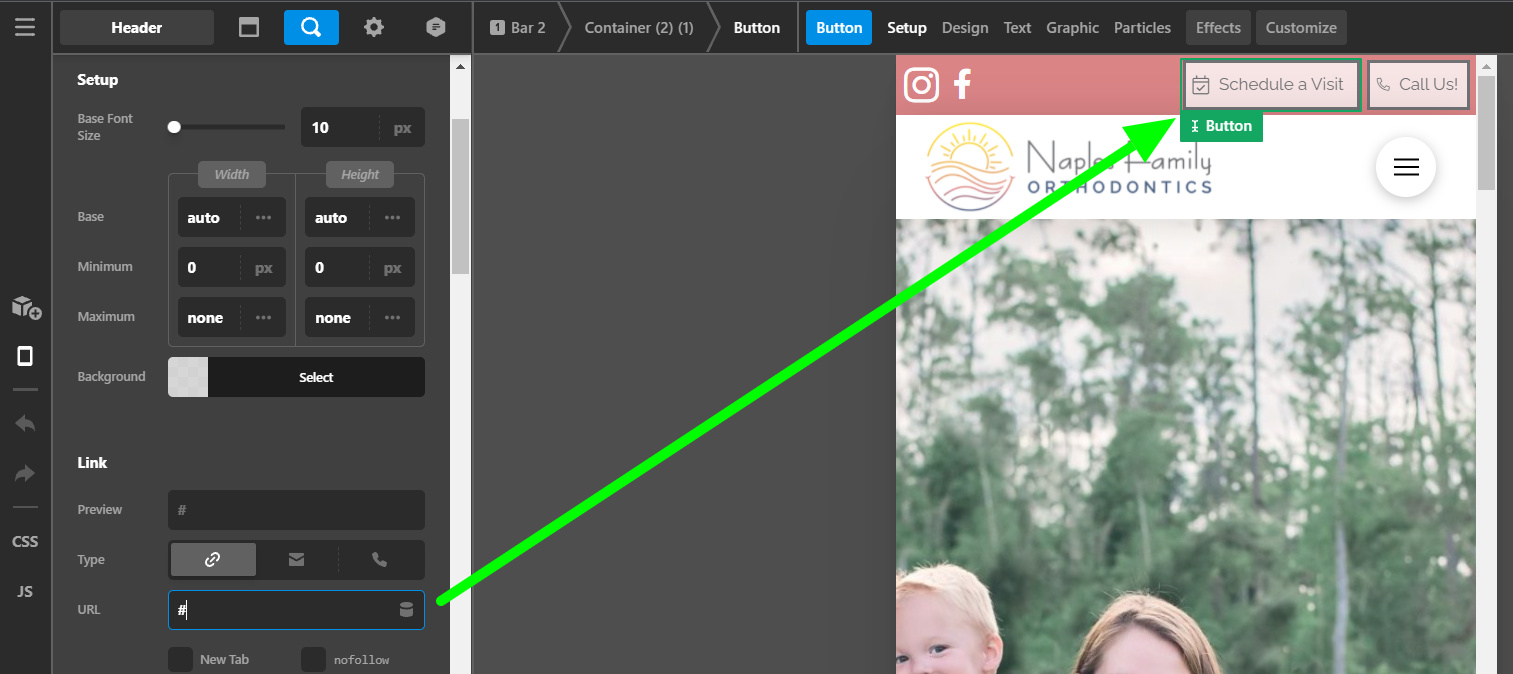Open the hamburger menu in the left sidebar

click(25, 27)
